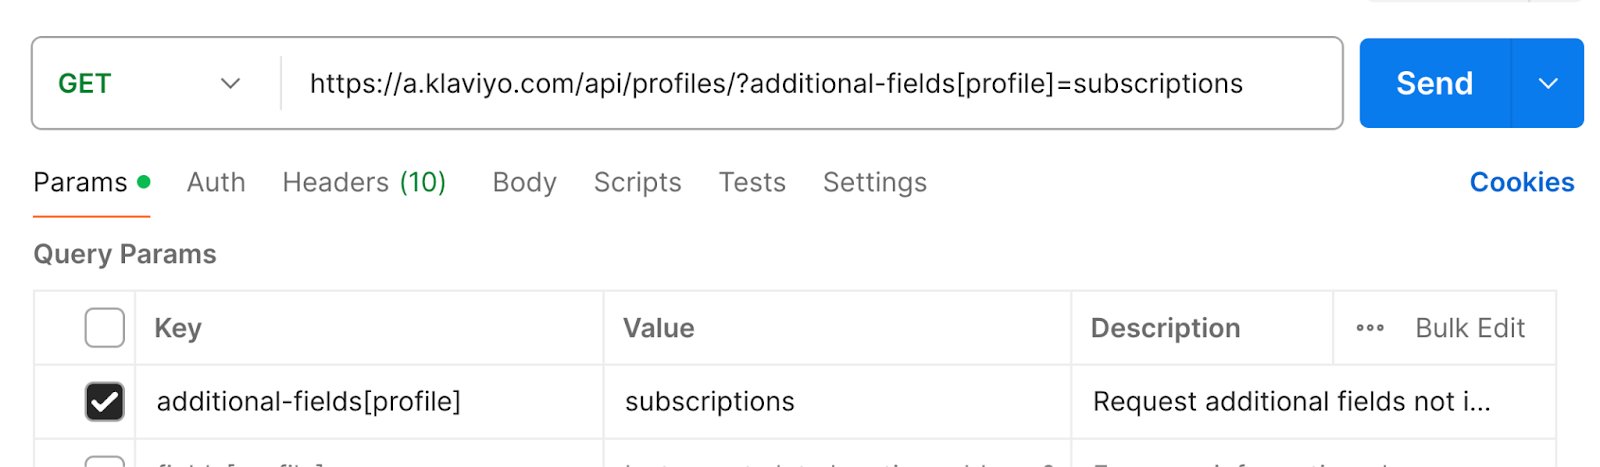1600x467 pixels.
Task: Click the three-dots column options icon
Action: point(1369,328)
